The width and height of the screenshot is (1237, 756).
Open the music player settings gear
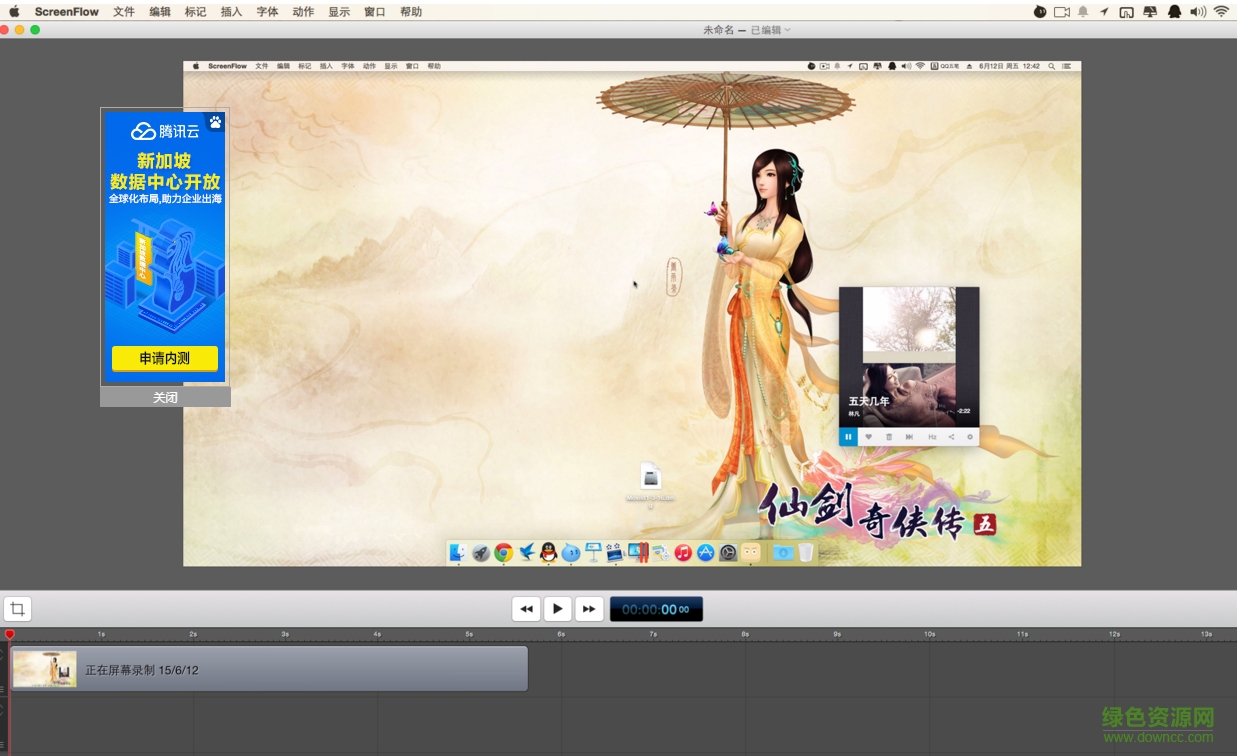click(970, 437)
